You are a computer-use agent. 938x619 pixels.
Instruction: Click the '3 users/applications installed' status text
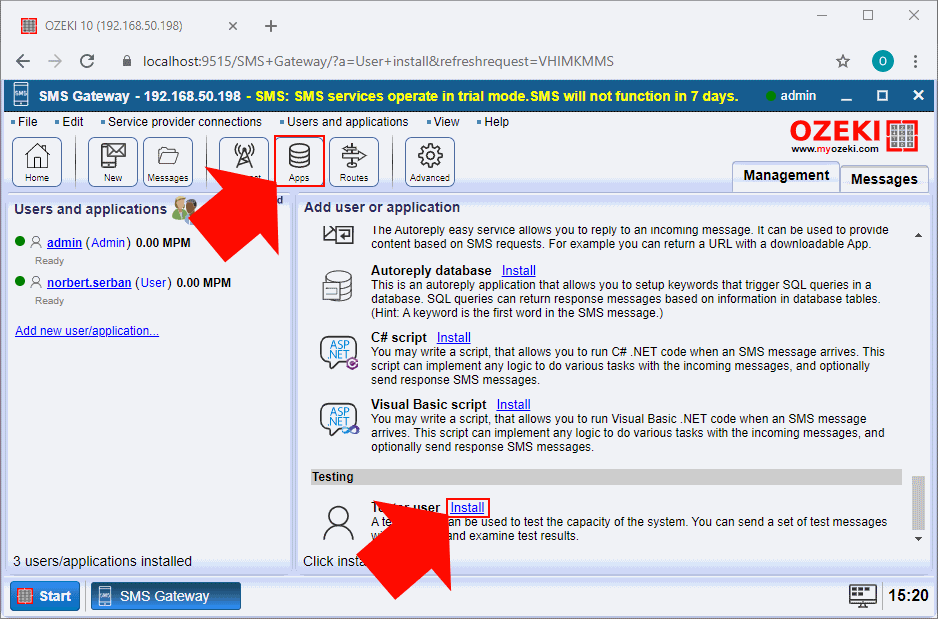pyautogui.click(x=102, y=561)
